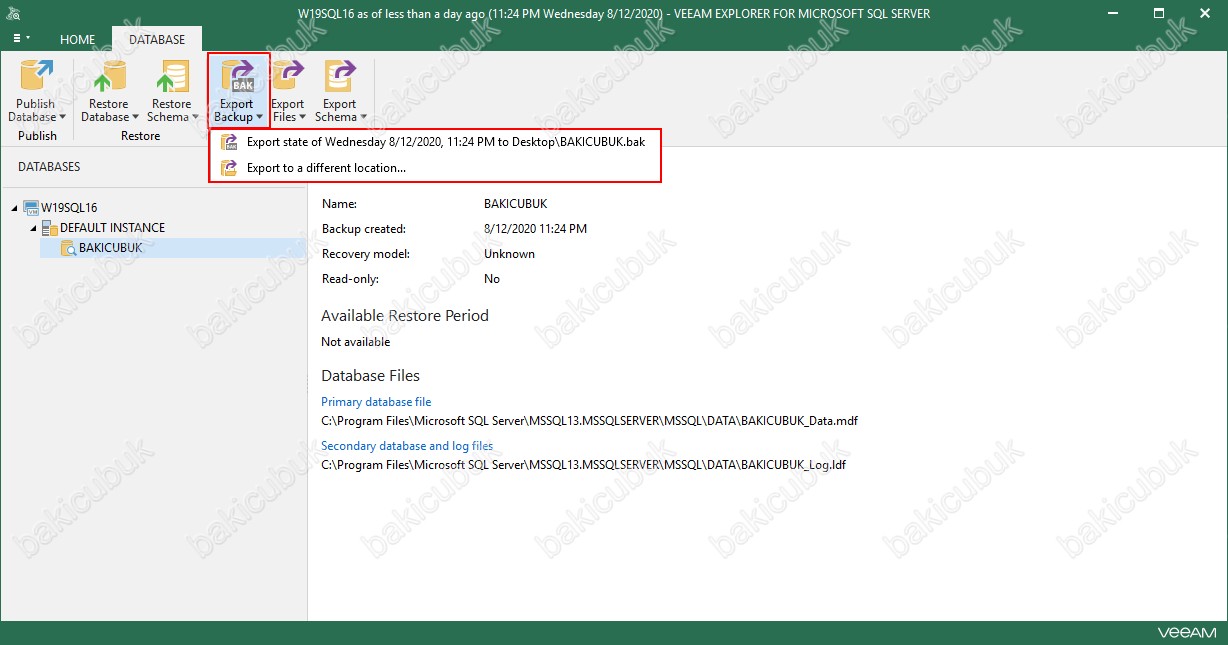The height and width of the screenshot is (645, 1228).
Task: Click the Name value BAKICUBUK
Action: (516, 204)
